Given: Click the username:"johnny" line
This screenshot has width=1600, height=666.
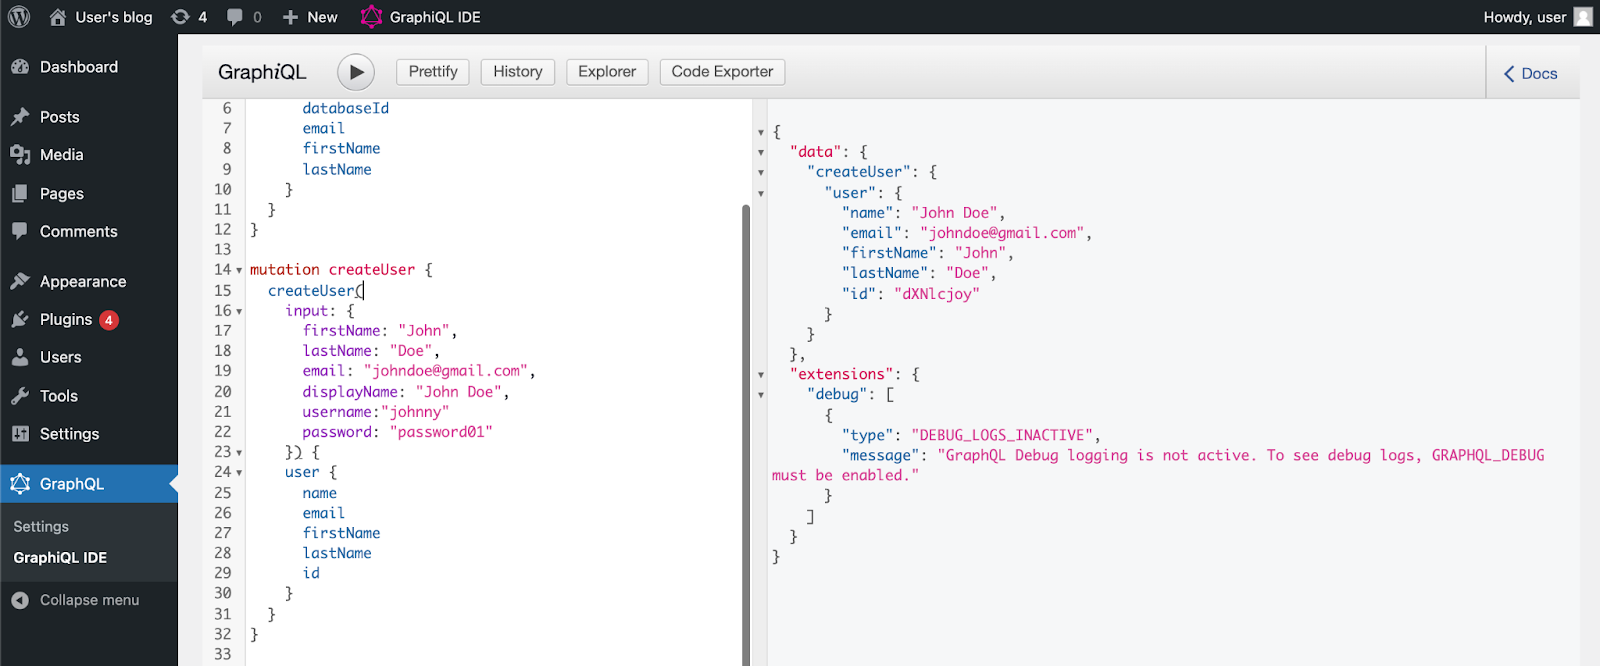Looking at the screenshot, I should (x=376, y=412).
